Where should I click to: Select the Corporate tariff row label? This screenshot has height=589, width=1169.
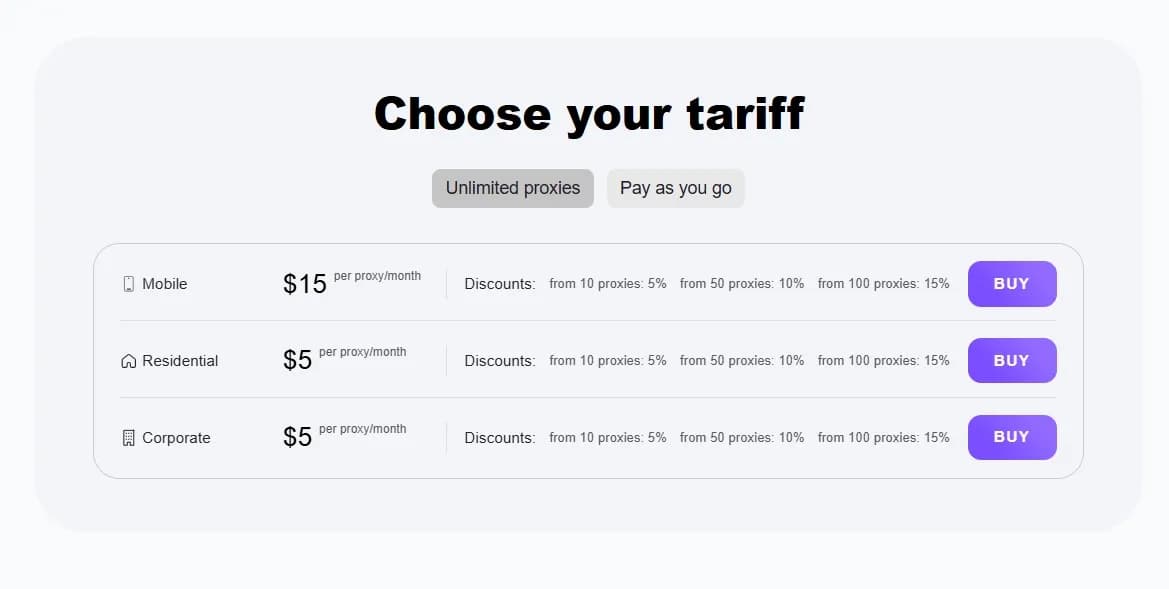[x=176, y=438]
